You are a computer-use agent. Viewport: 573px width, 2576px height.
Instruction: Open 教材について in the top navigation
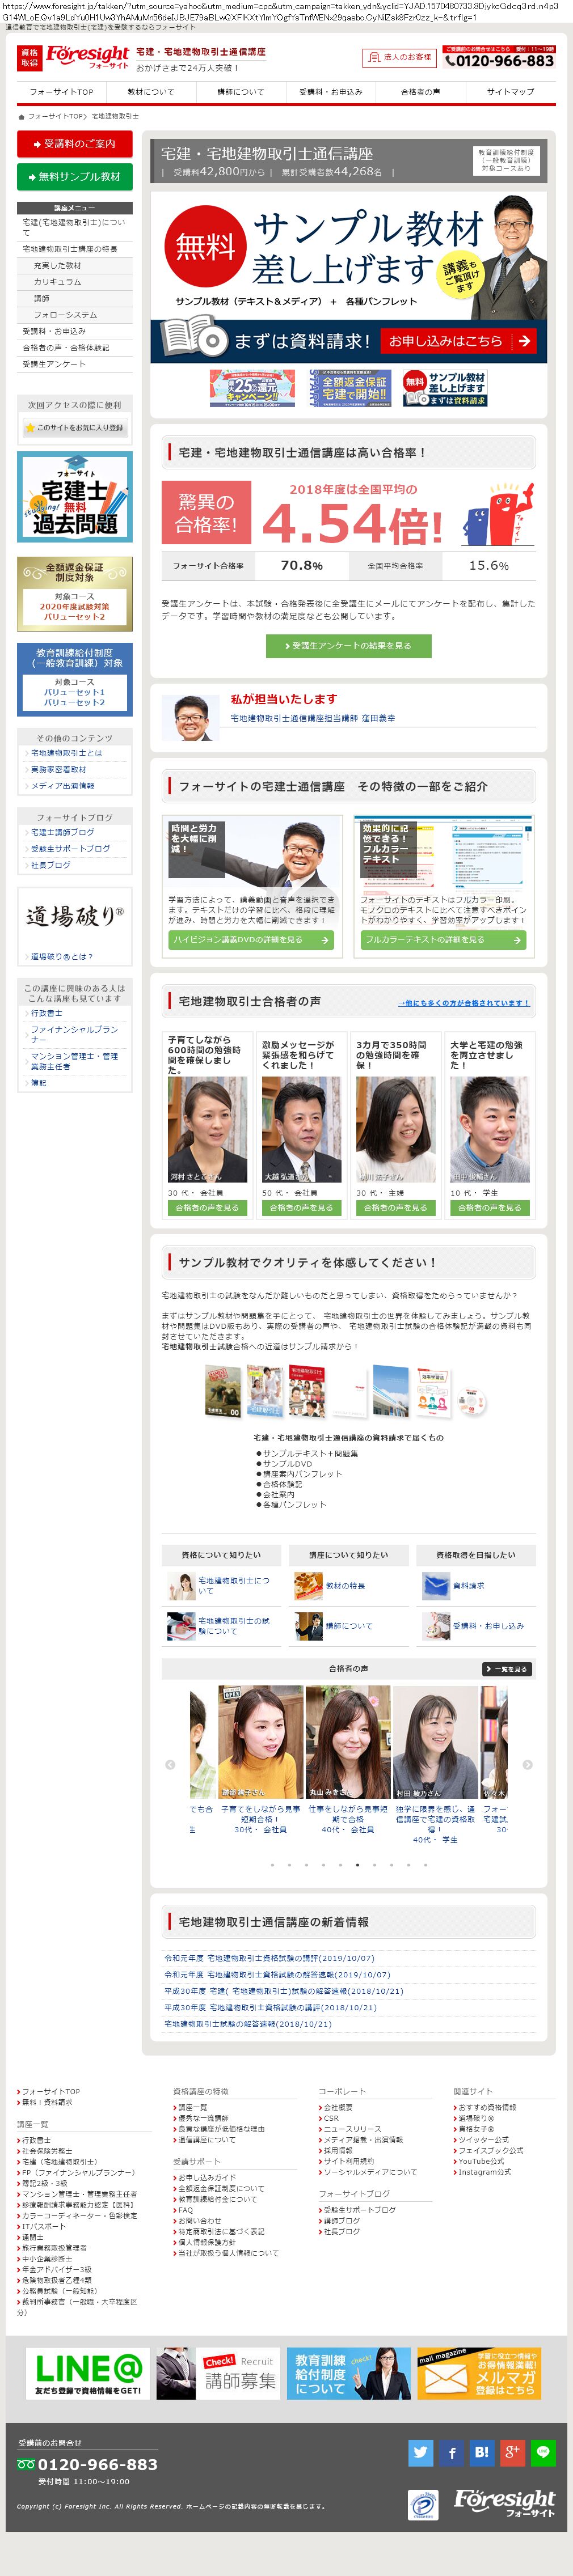pos(151,92)
